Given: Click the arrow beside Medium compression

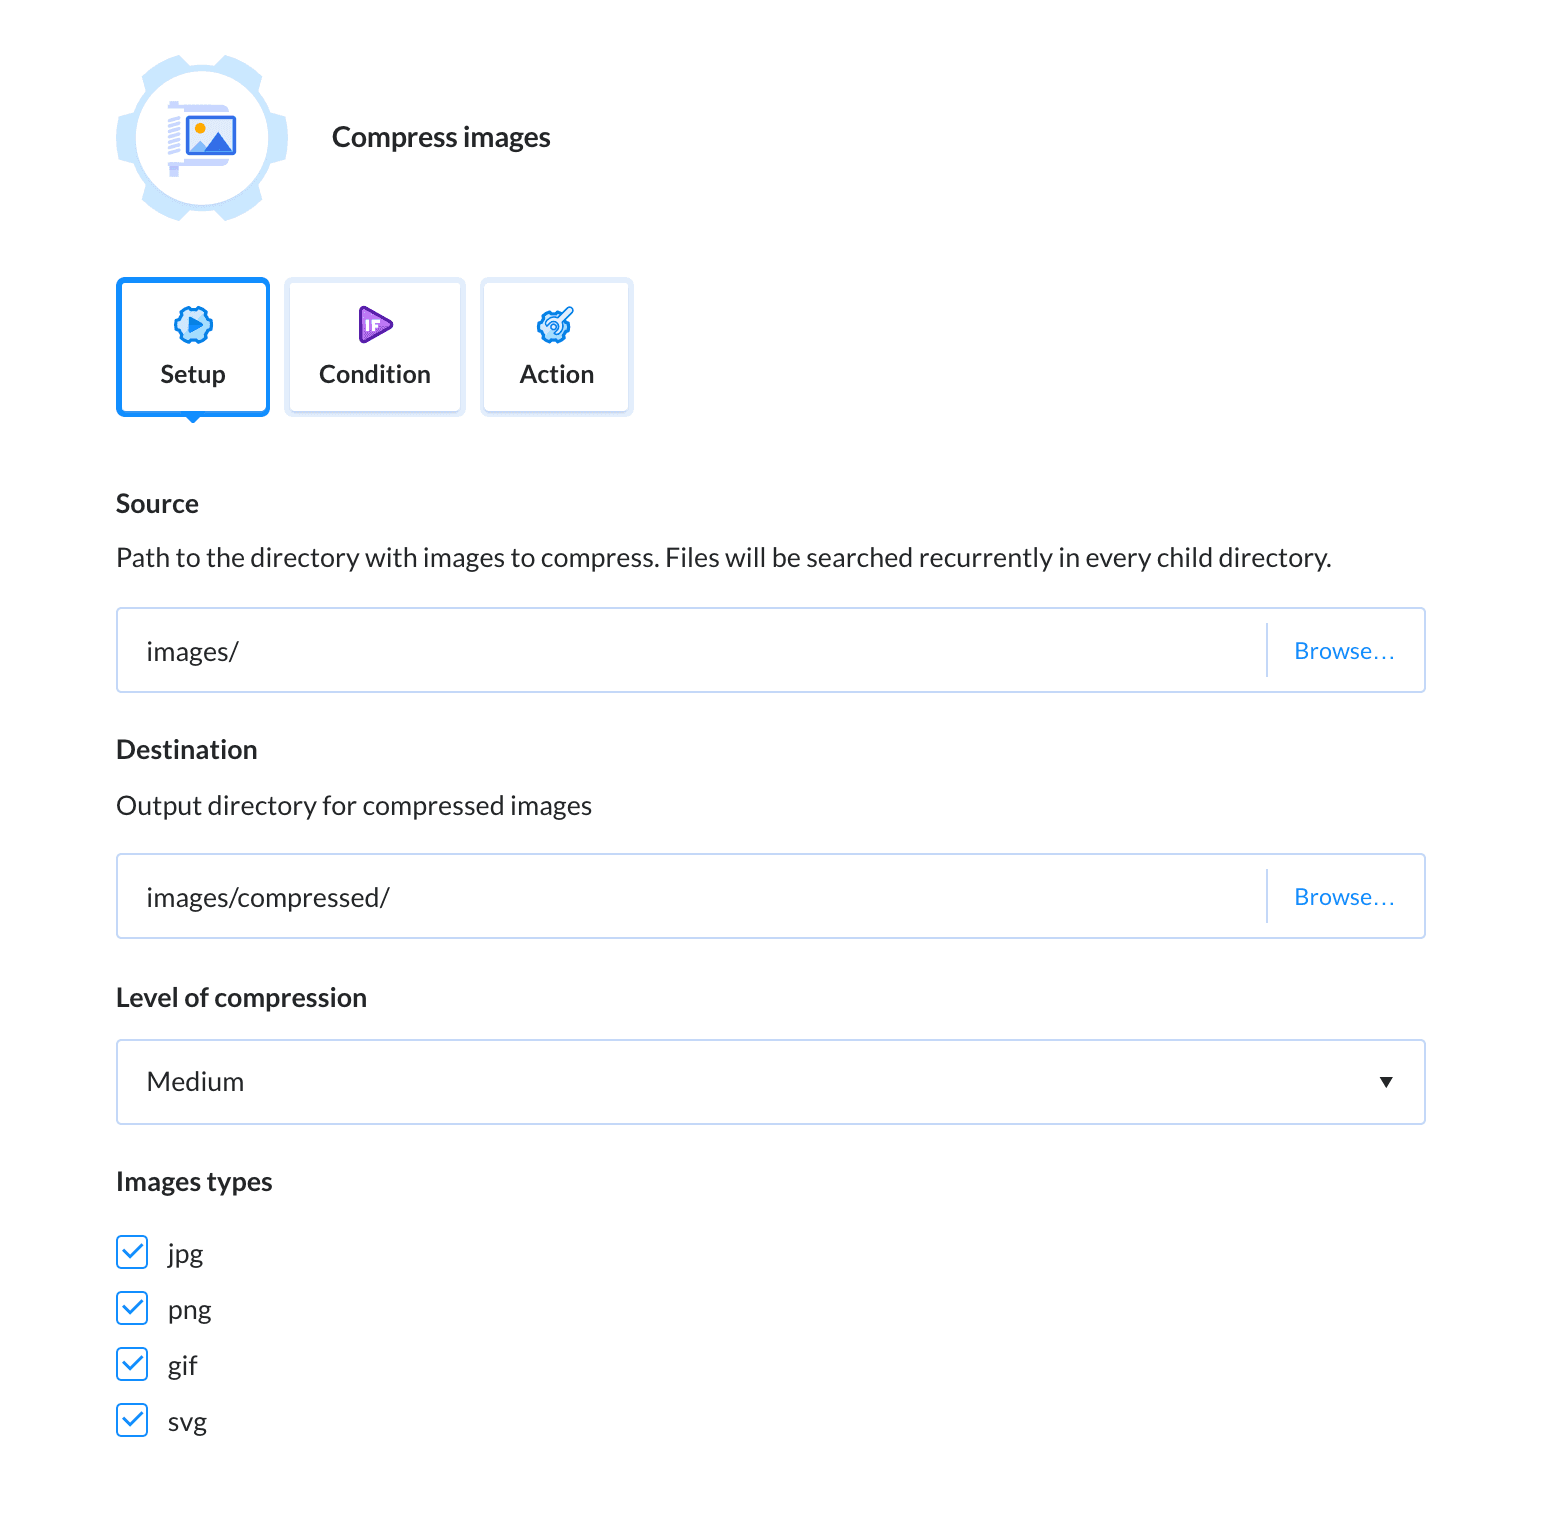Looking at the screenshot, I should pyautogui.click(x=1386, y=1082).
